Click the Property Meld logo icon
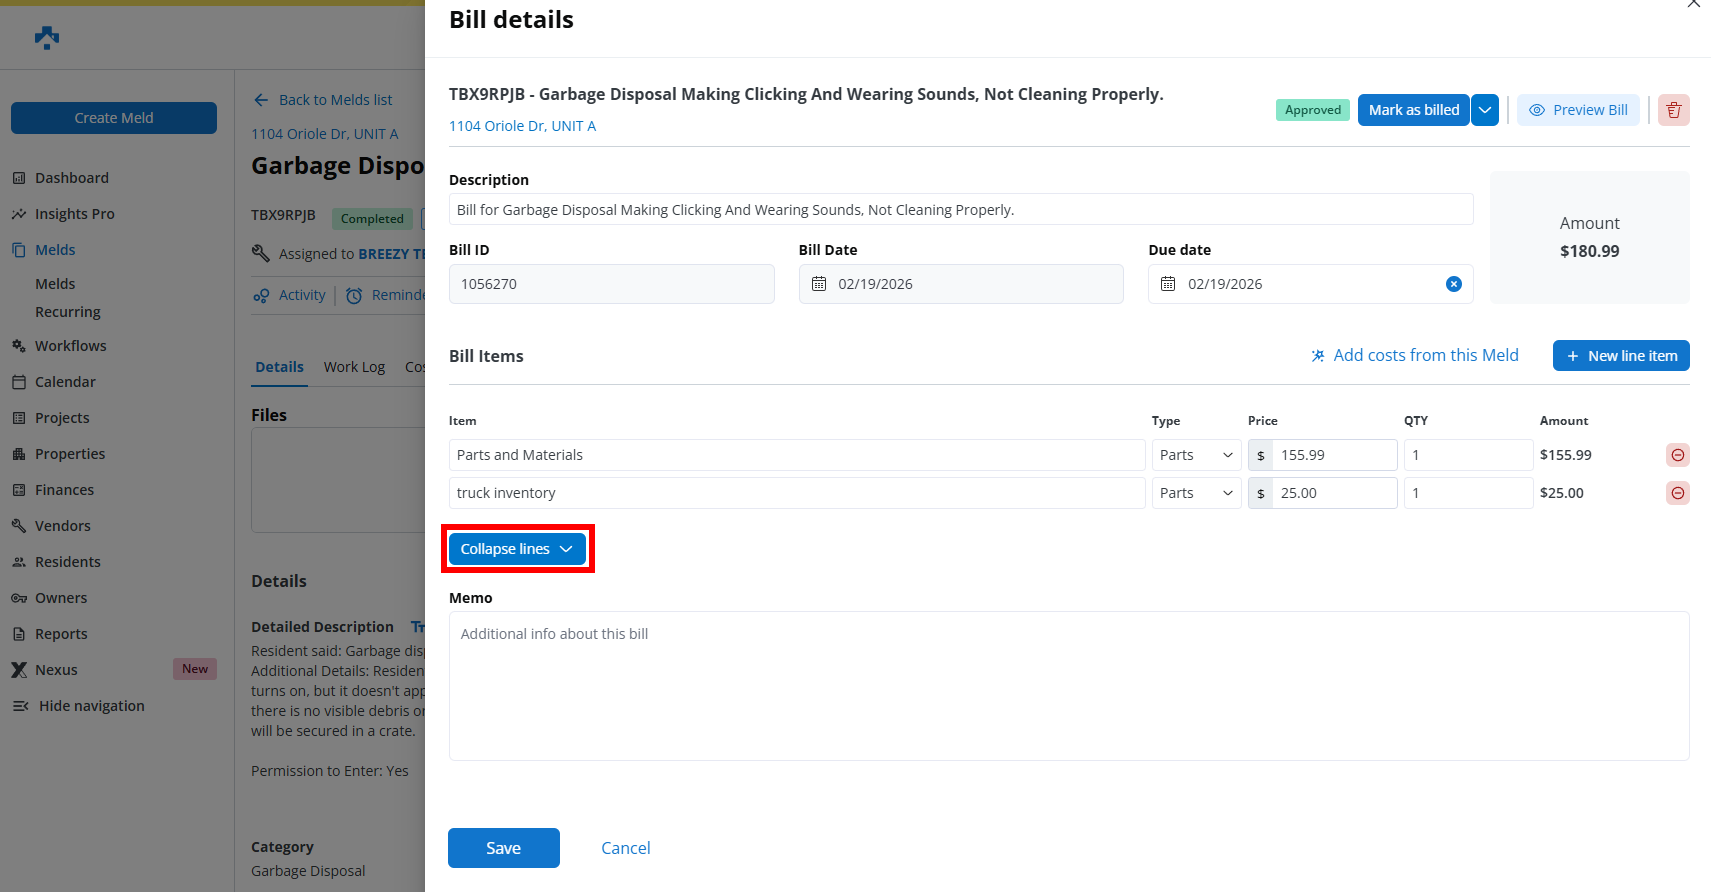The height and width of the screenshot is (892, 1711). click(47, 38)
